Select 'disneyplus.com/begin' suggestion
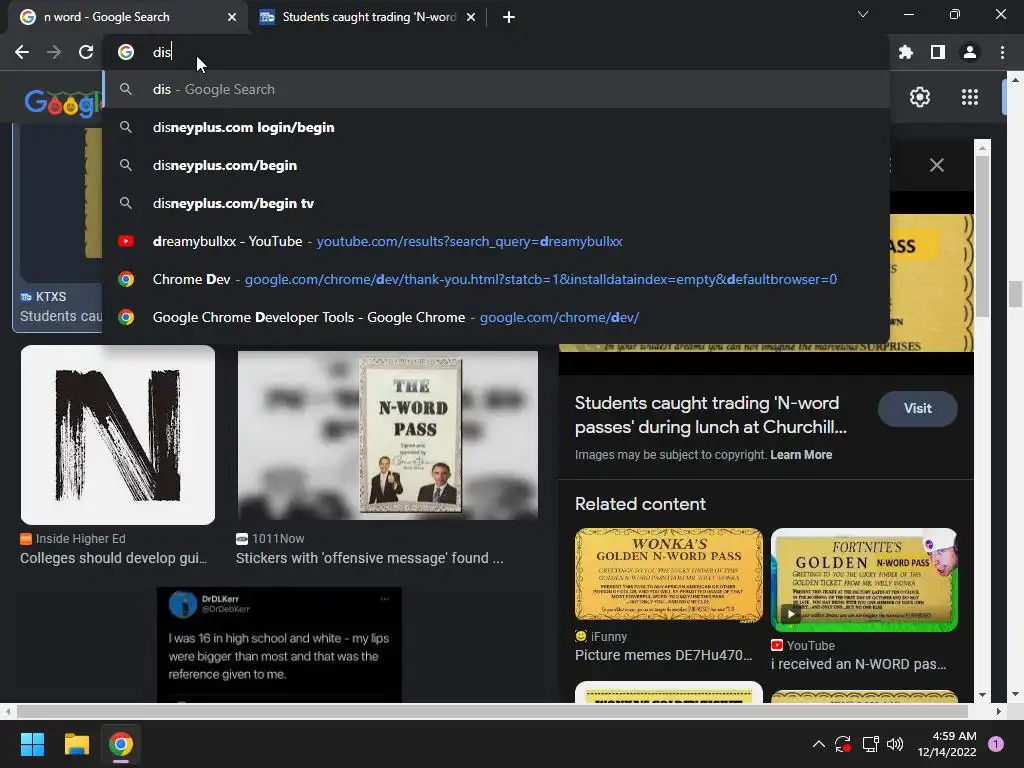Image resolution: width=1024 pixels, height=768 pixels. click(x=496, y=165)
